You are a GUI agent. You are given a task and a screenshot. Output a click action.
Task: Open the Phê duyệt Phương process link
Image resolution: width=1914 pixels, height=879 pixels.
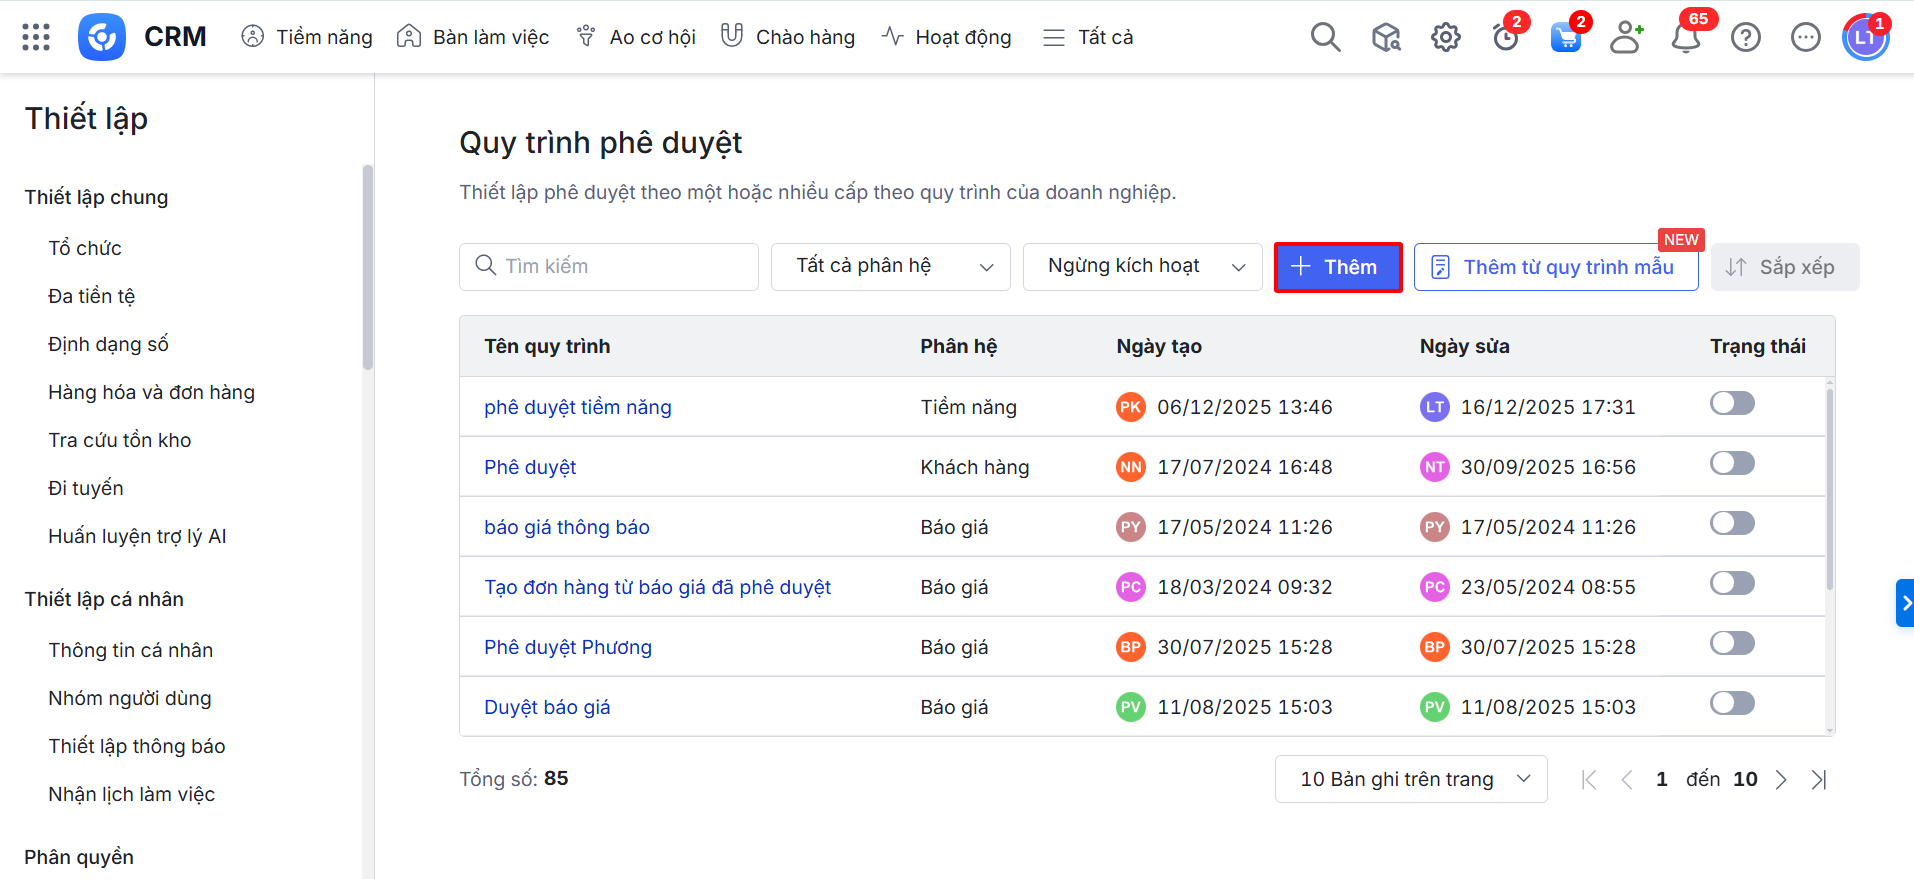coord(568,647)
